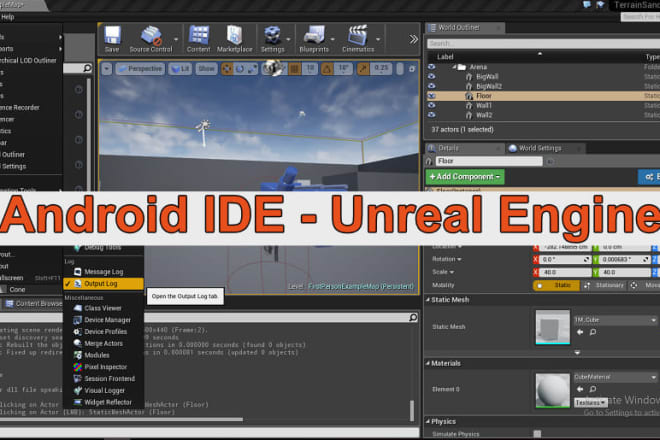Enable the Simulate Physics checkbox
The width and height of the screenshot is (660, 440).
[537, 434]
